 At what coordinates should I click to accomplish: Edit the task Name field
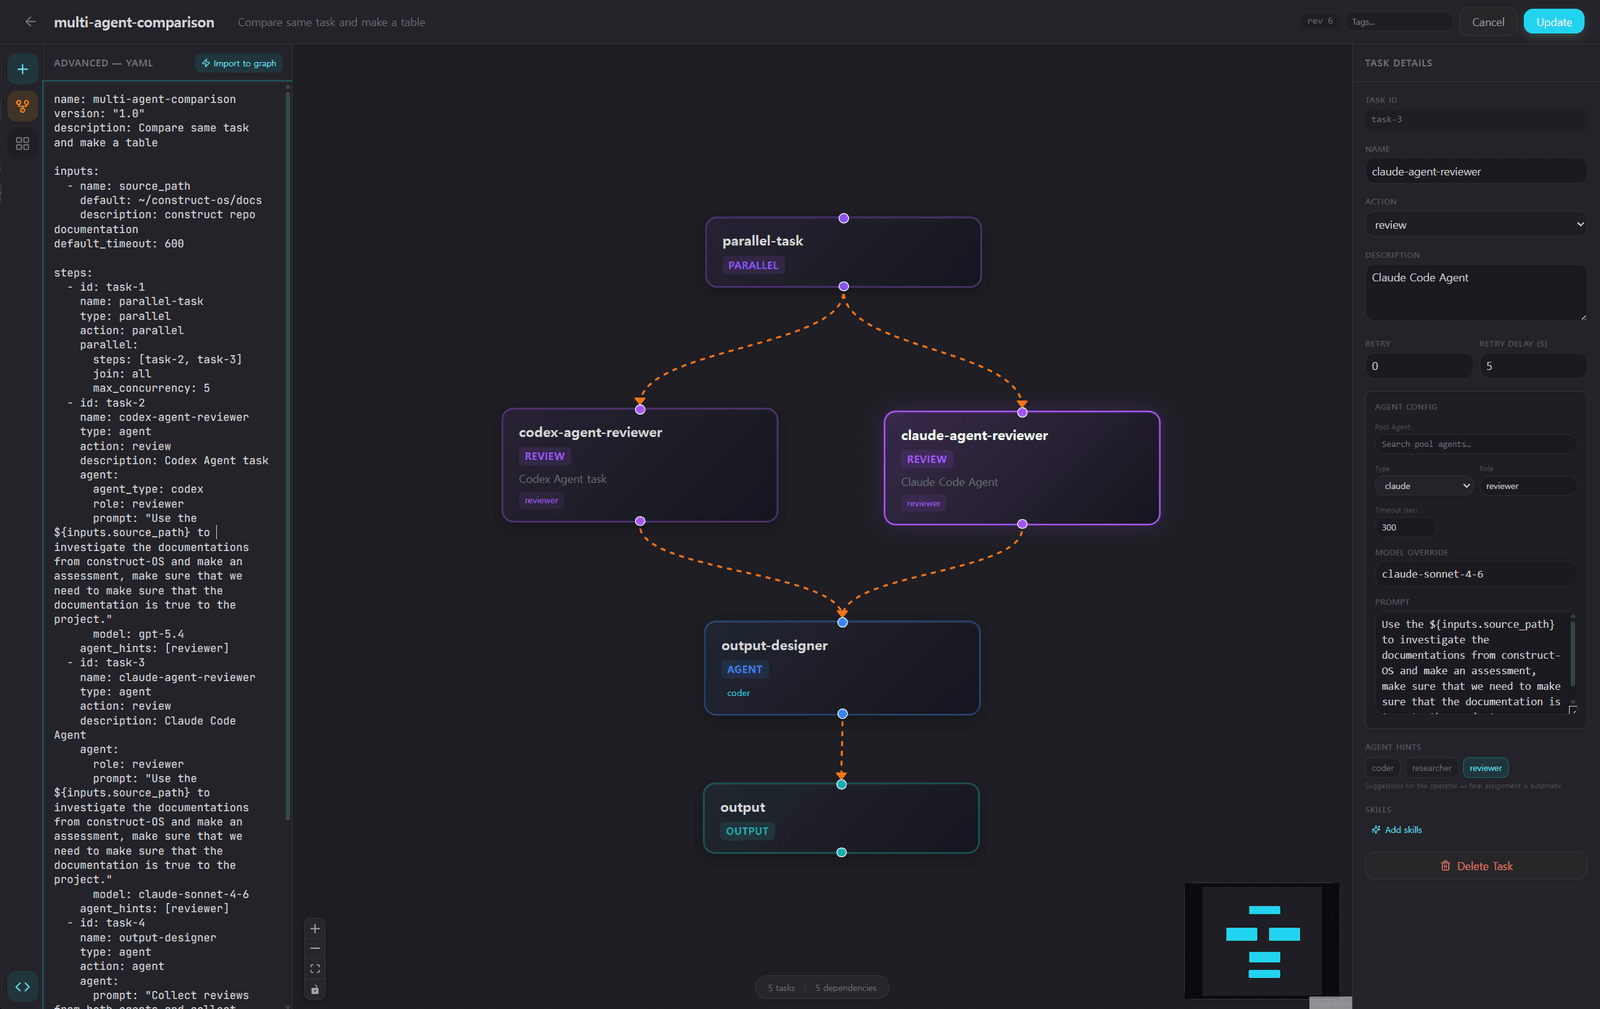click(x=1476, y=172)
